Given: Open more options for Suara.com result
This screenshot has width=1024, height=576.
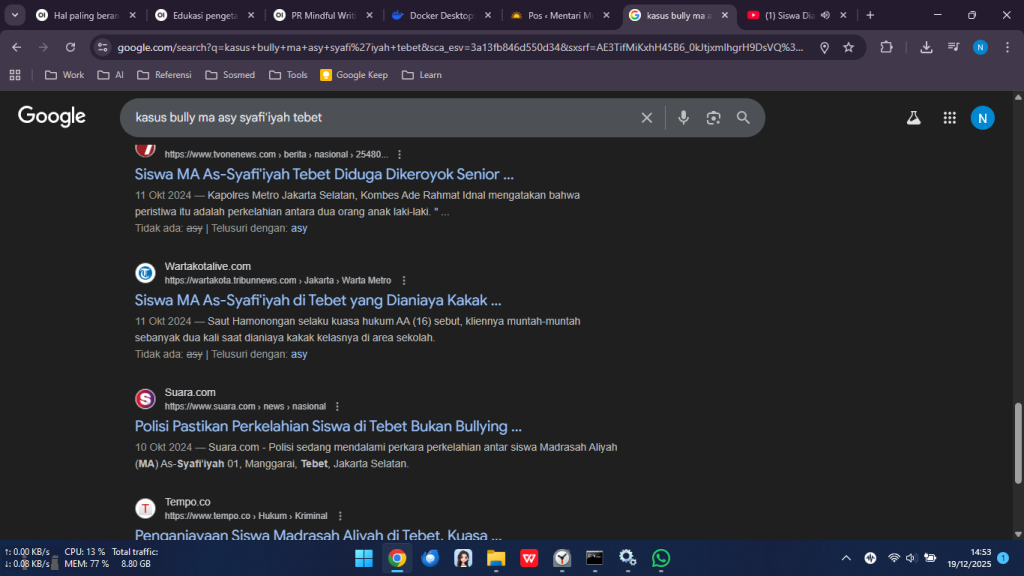Looking at the screenshot, I should click(338, 407).
